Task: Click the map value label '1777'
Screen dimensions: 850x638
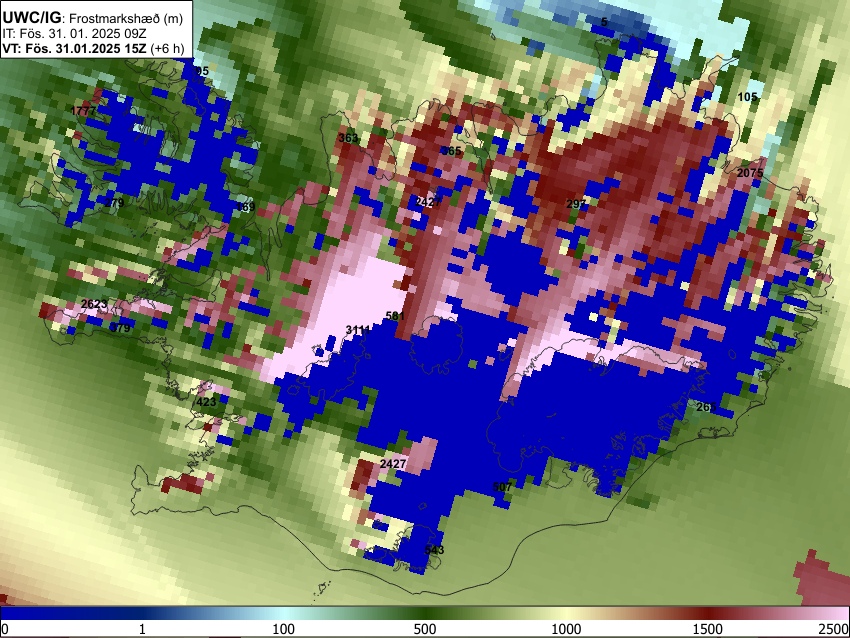Action: coord(83,111)
